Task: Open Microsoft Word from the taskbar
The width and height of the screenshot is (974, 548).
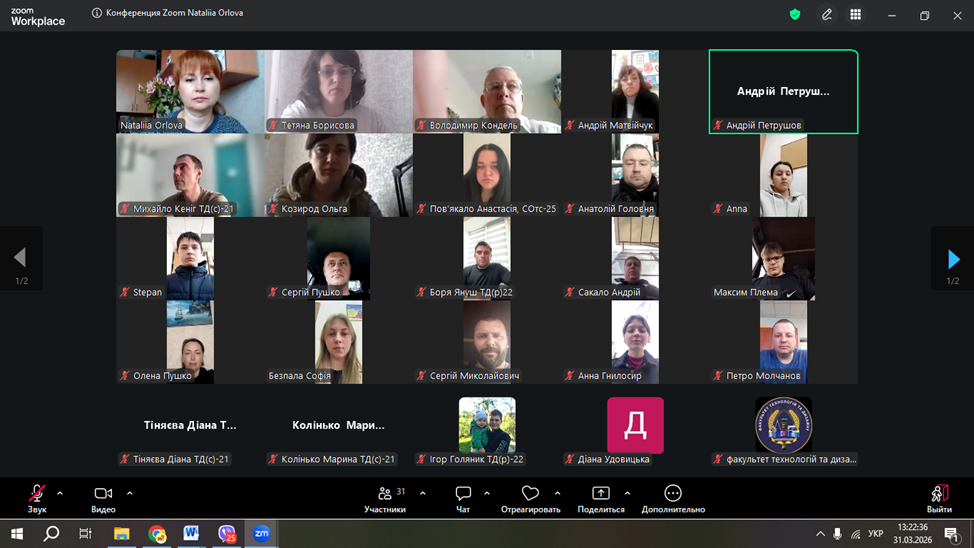Action: 191,534
